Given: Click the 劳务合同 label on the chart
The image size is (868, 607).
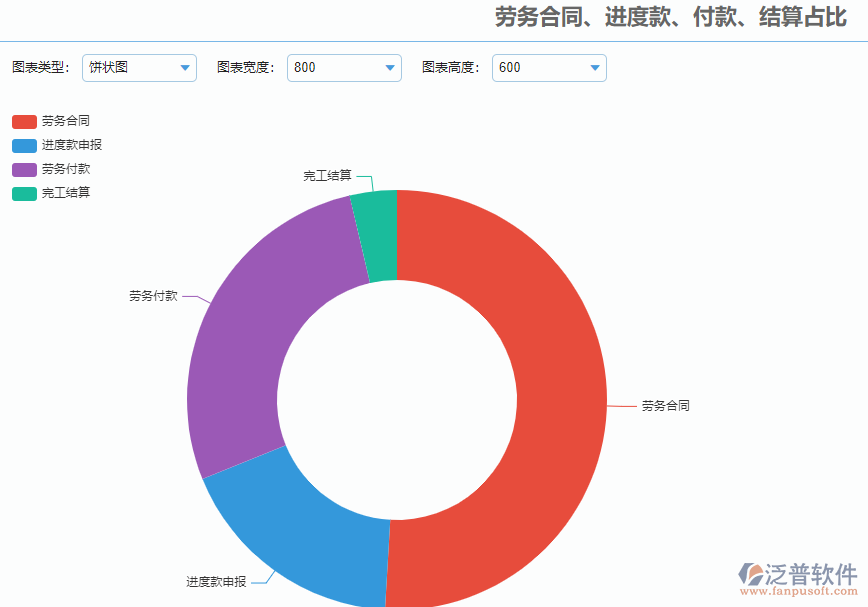Looking at the screenshot, I should (664, 405).
